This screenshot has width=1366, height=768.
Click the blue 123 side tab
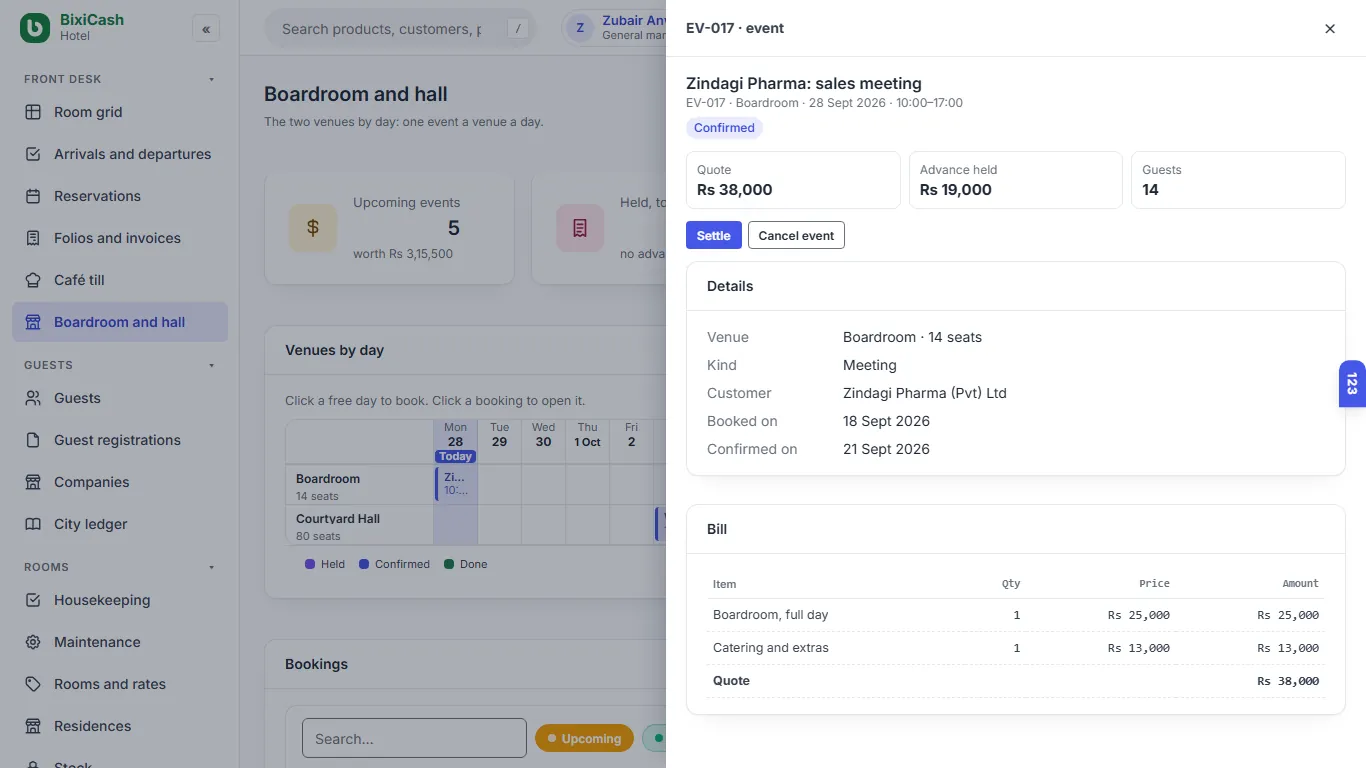[x=1352, y=383]
